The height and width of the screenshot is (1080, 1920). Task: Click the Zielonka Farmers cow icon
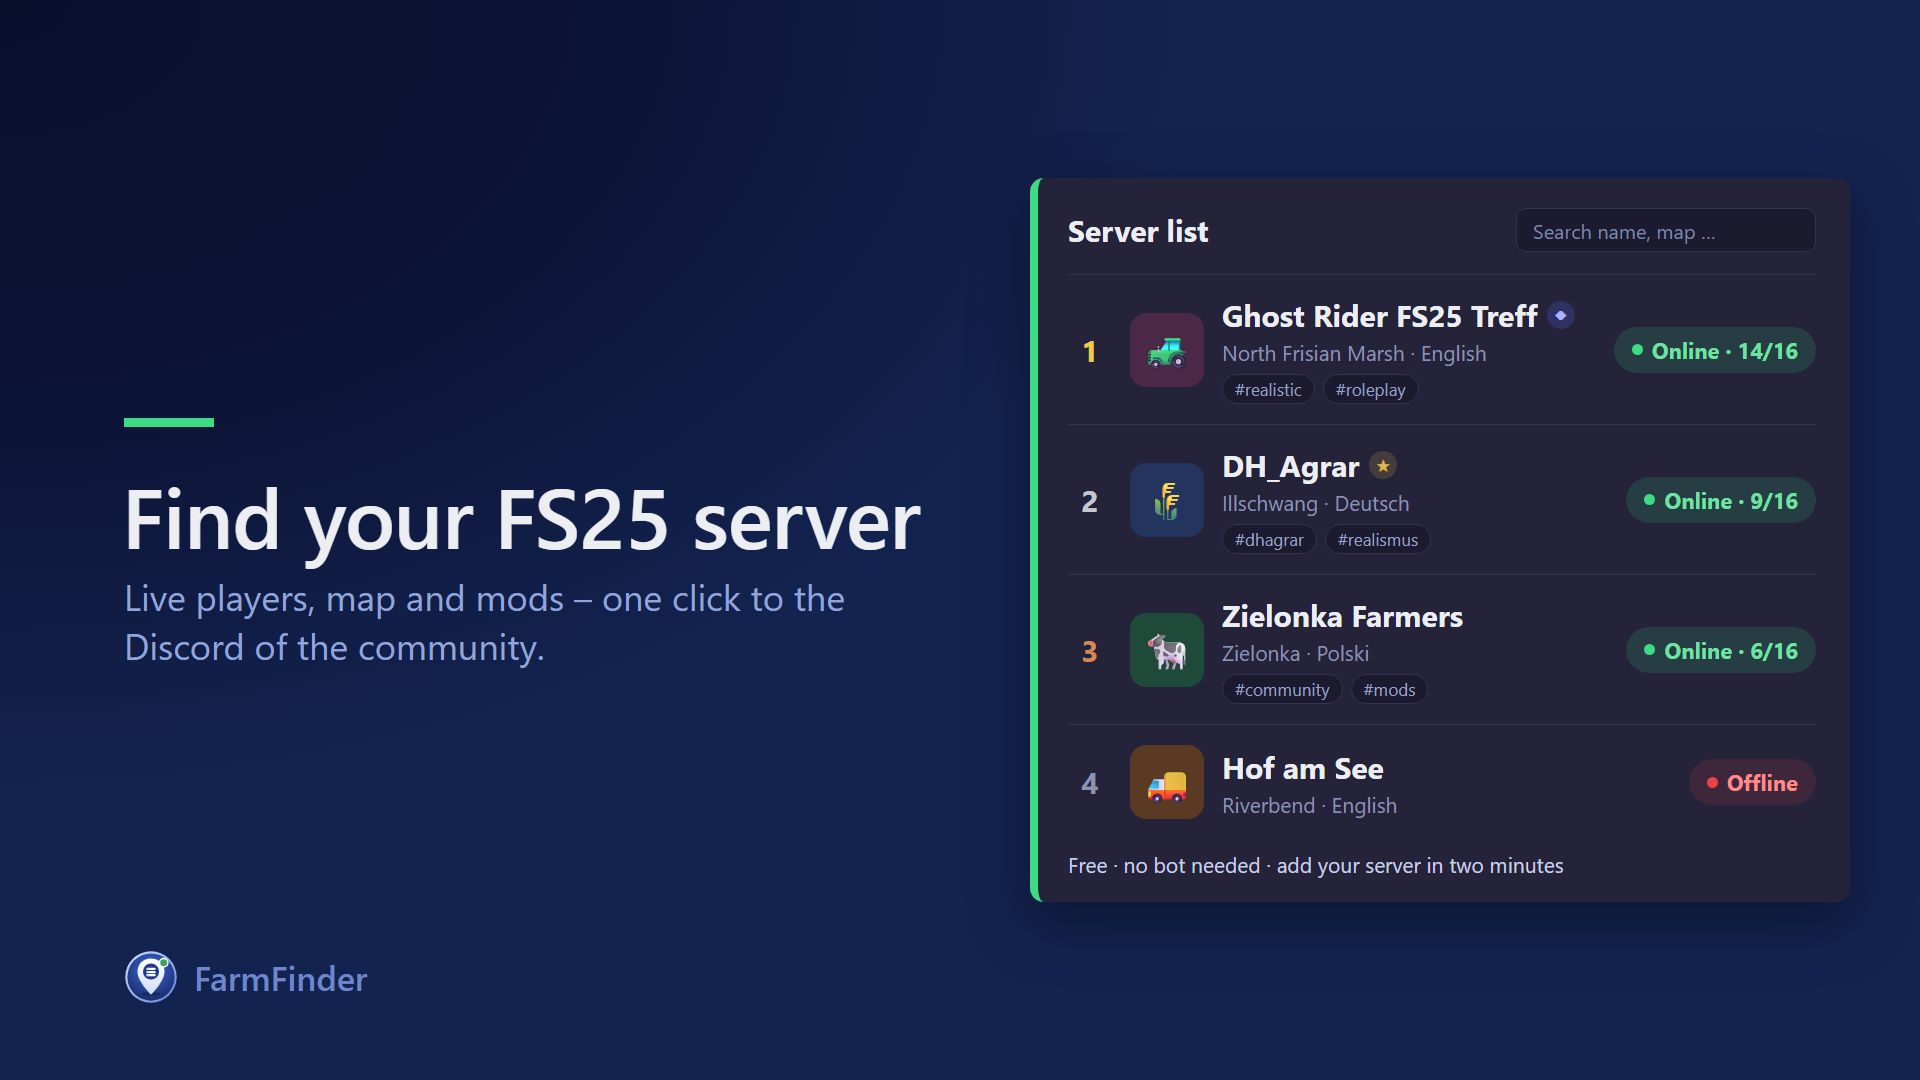click(x=1167, y=650)
